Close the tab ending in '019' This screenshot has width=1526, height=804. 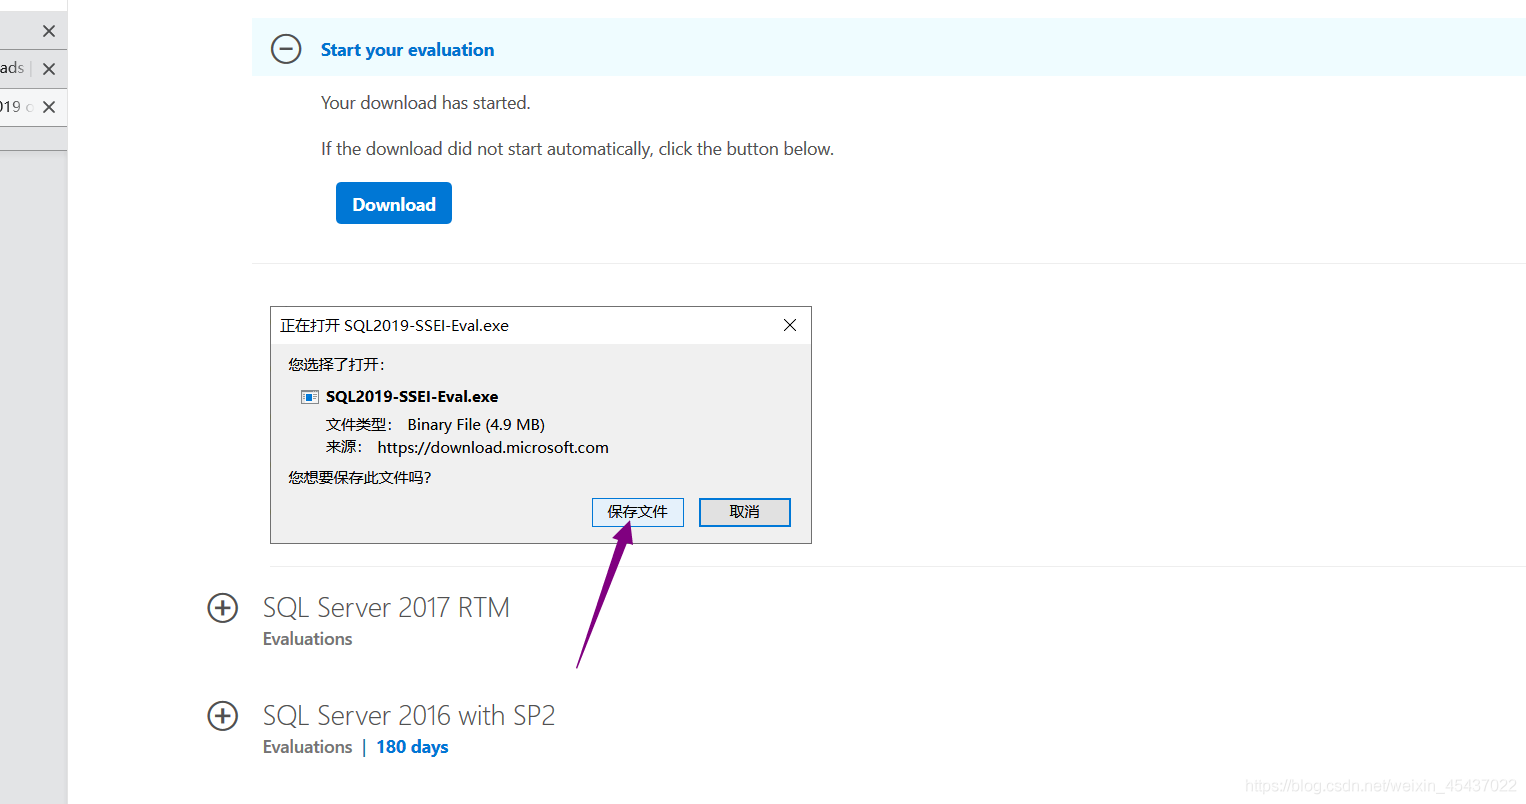pos(49,107)
